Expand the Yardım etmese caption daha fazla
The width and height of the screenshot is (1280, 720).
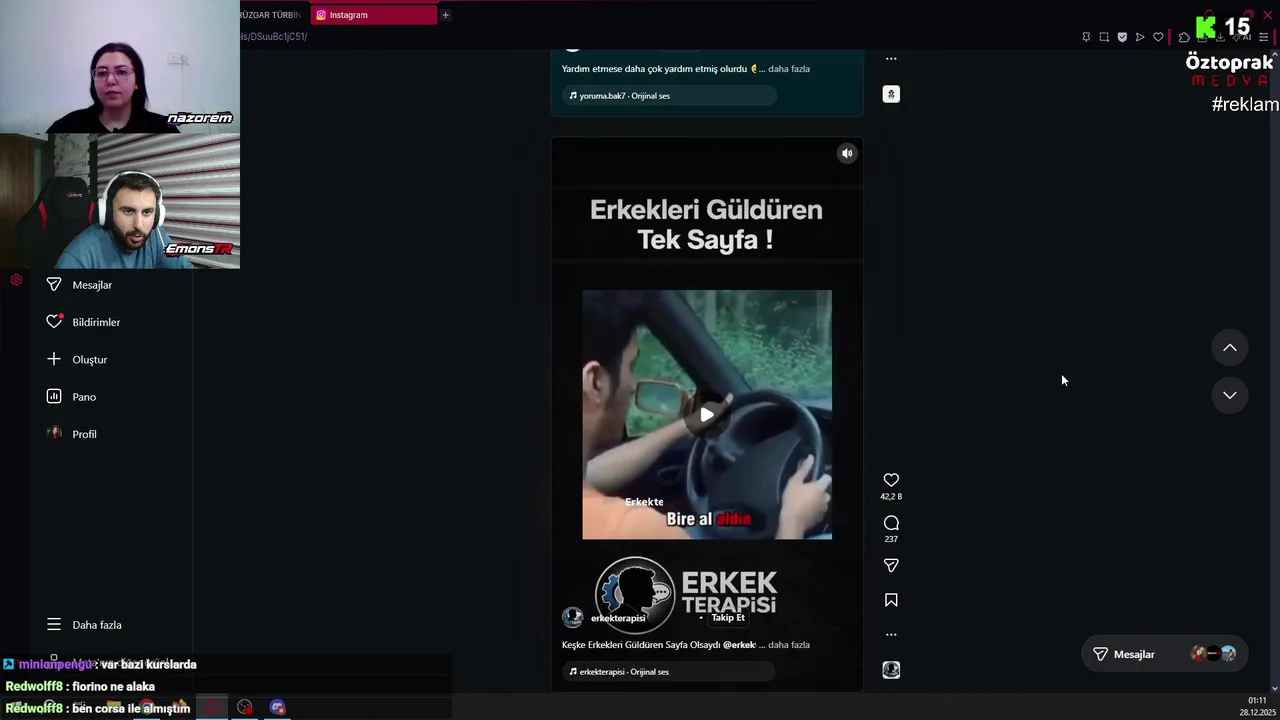click(x=789, y=69)
